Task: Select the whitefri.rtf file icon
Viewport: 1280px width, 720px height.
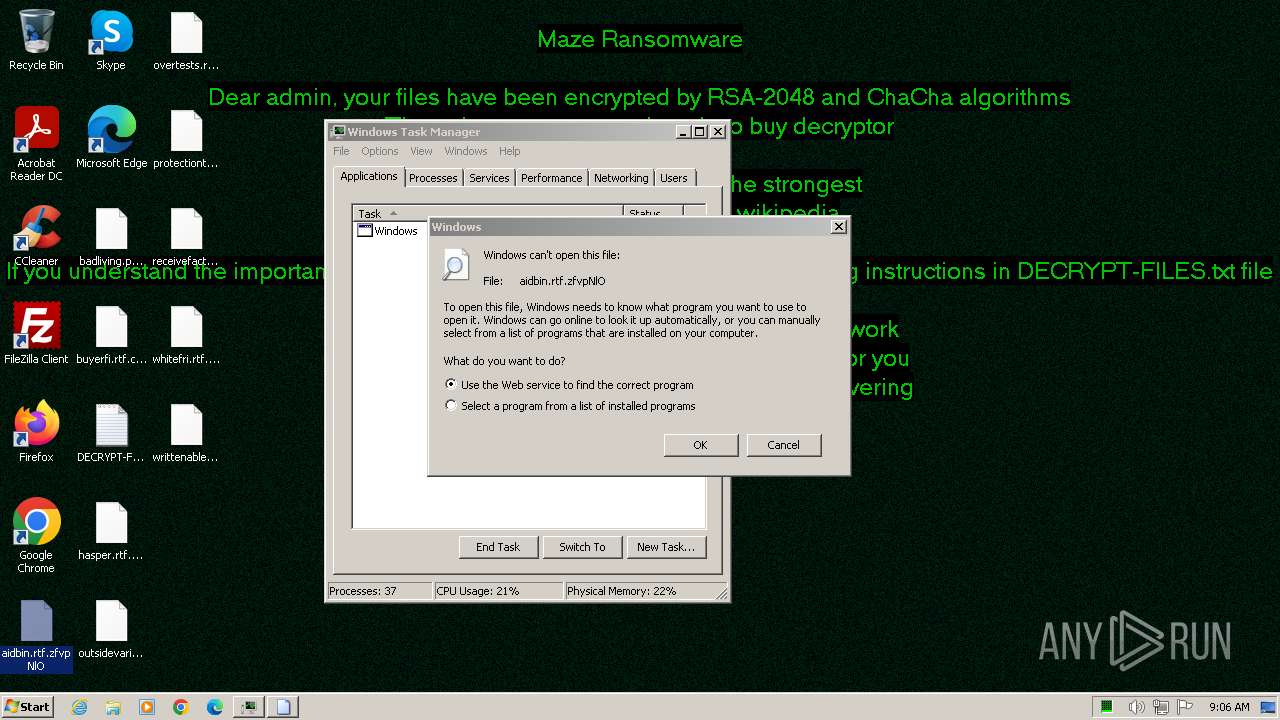Action: 186,334
